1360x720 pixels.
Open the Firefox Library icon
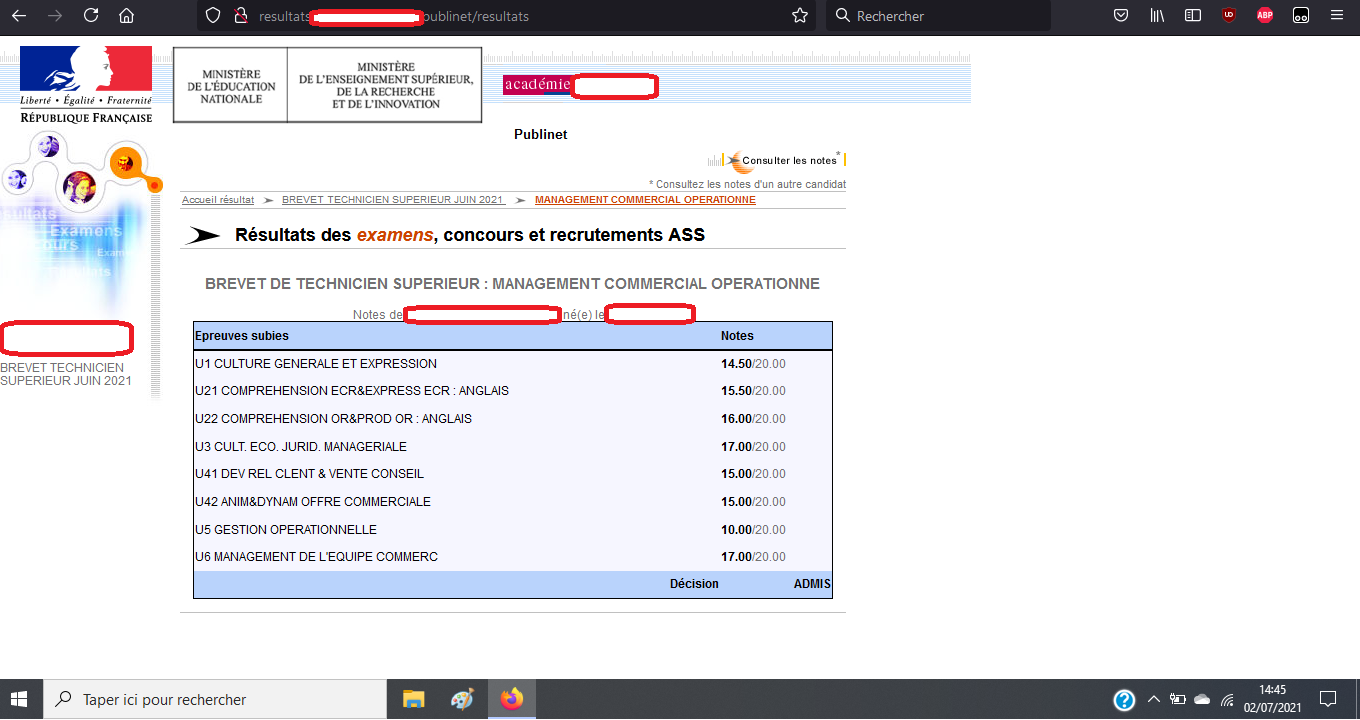pyautogui.click(x=1157, y=16)
